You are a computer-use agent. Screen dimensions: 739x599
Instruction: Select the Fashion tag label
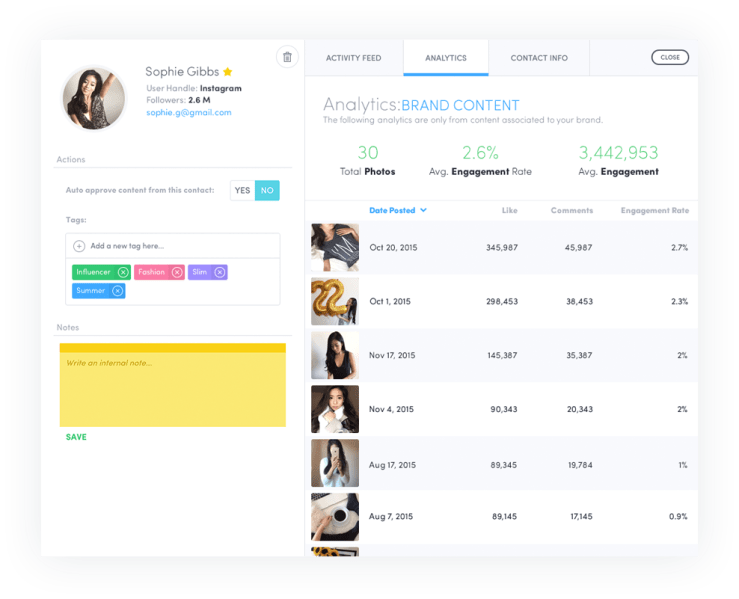click(151, 272)
